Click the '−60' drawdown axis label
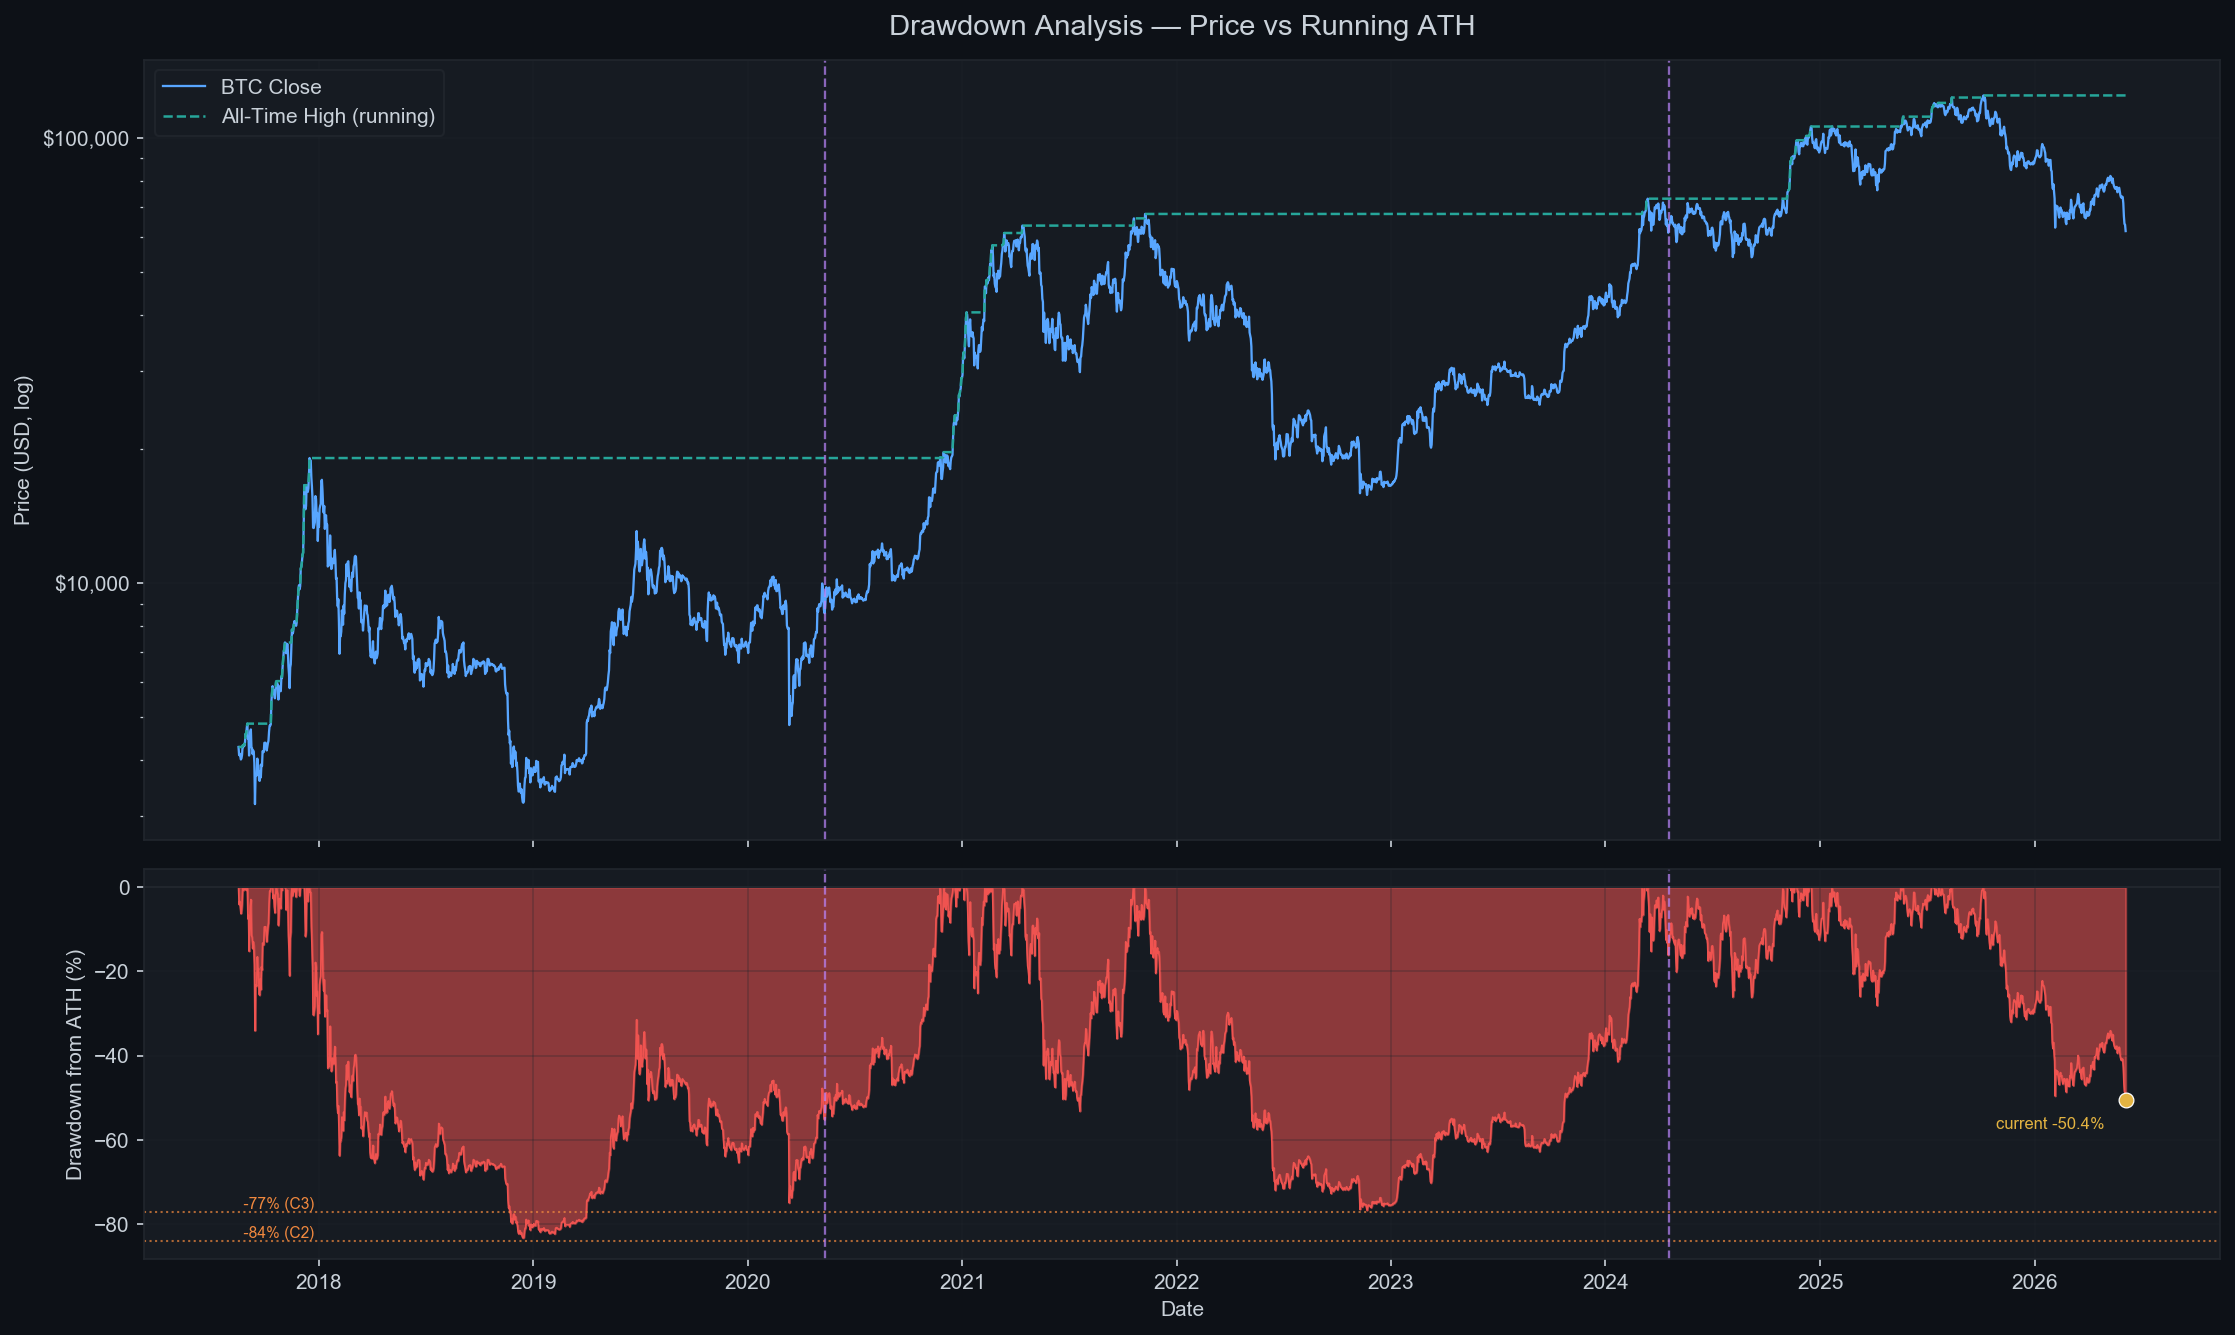 112,1141
